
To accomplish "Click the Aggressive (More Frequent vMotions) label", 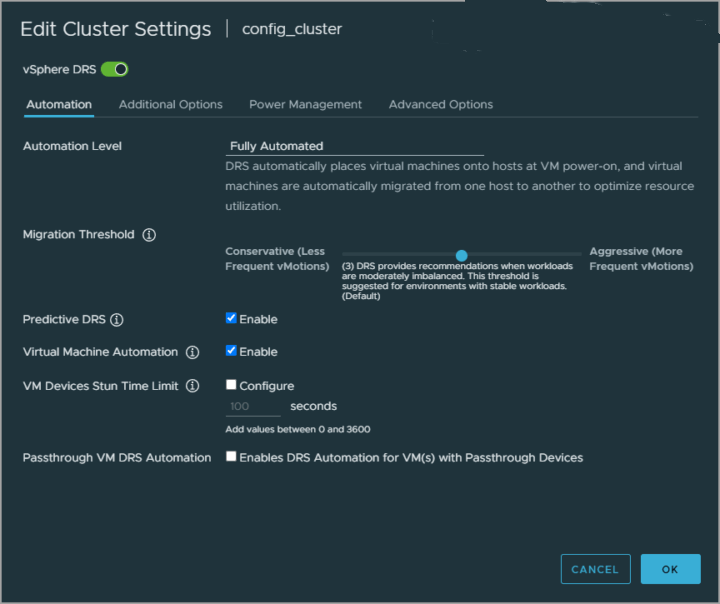I will (641, 259).
